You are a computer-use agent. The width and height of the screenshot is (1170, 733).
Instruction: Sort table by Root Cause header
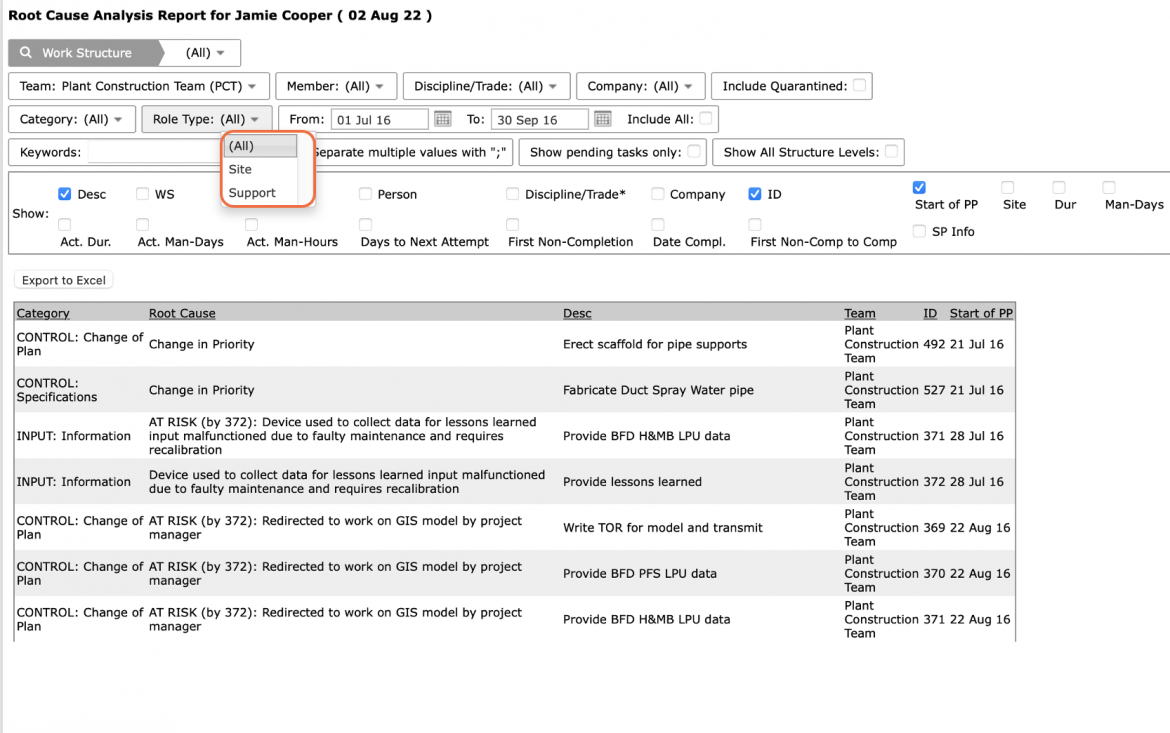click(x=182, y=314)
